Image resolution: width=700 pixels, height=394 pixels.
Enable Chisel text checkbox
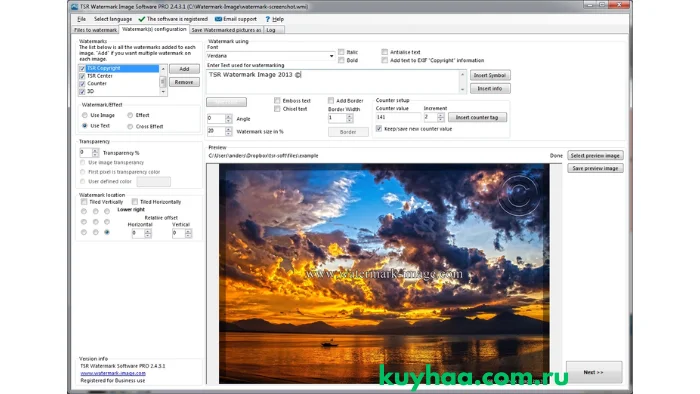pos(277,109)
